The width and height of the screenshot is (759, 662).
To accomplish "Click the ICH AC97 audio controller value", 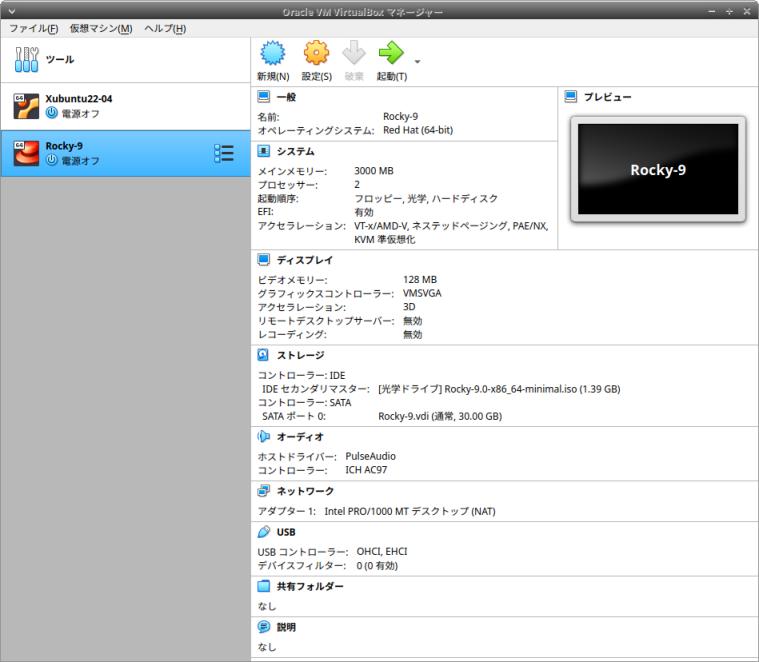I will (x=366, y=470).
